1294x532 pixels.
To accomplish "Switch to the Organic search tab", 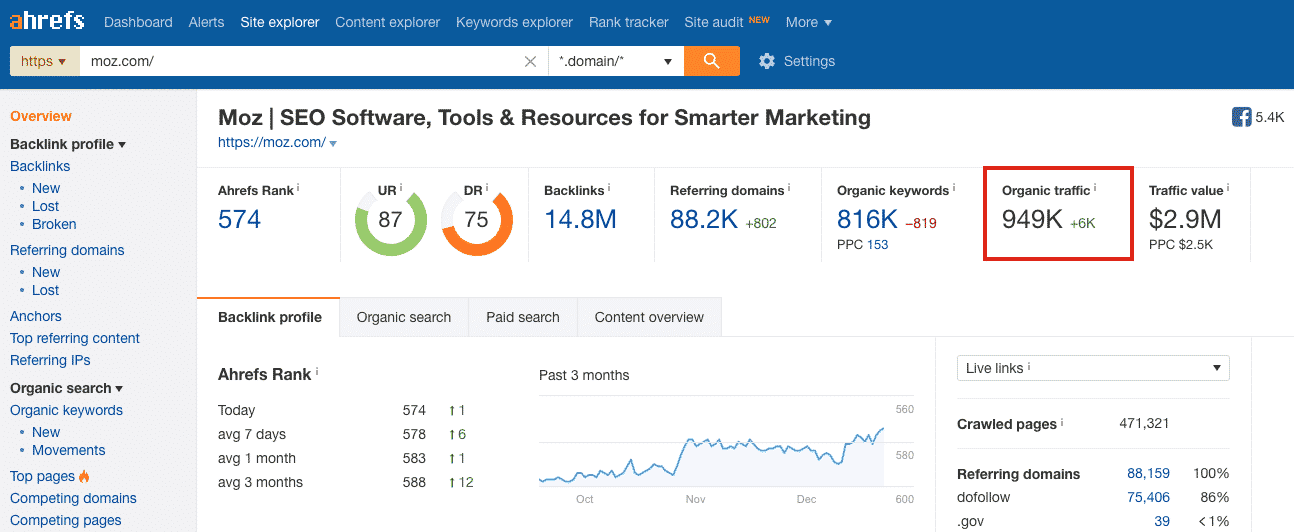I will pyautogui.click(x=404, y=317).
